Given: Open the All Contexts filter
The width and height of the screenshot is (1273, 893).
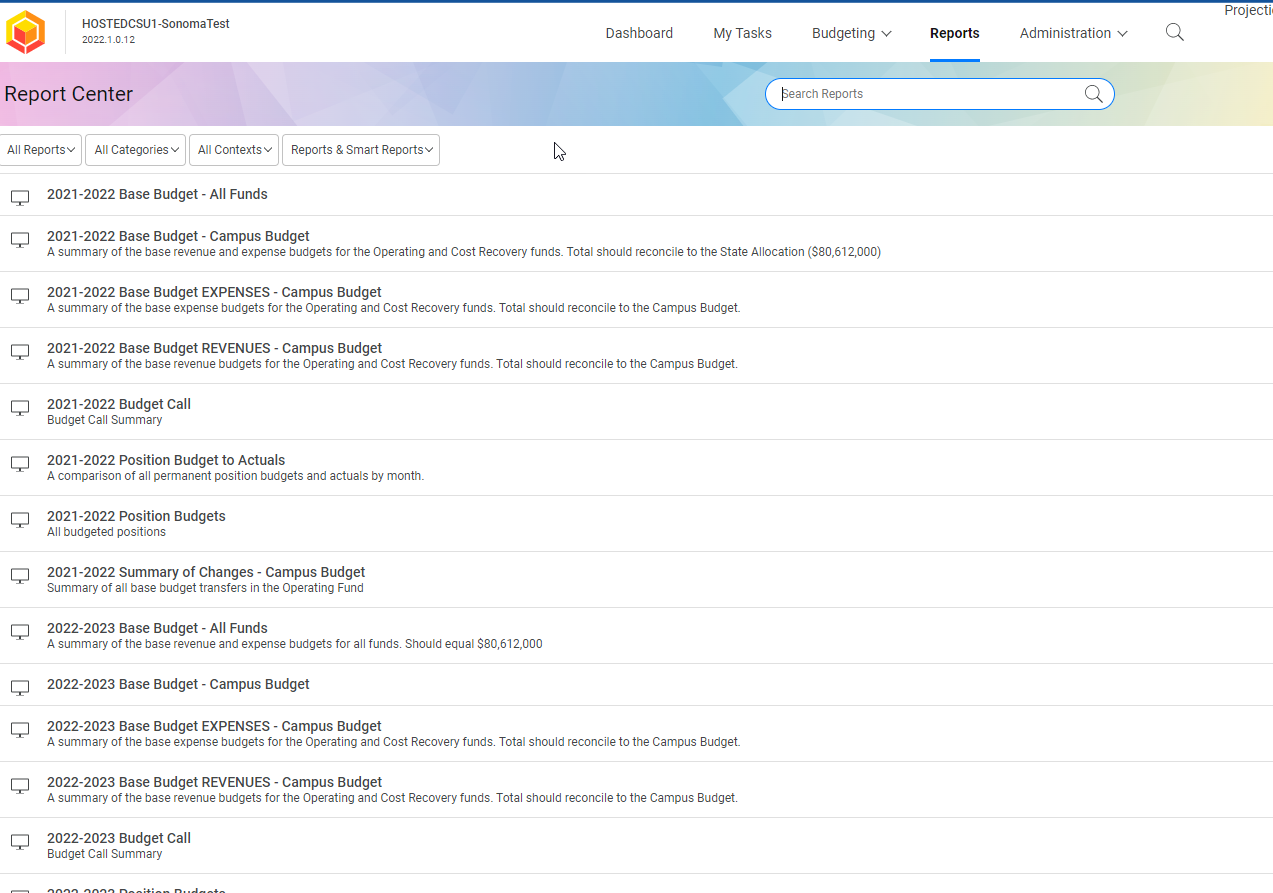Looking at the screenshot, I should [x=233, y=149].
